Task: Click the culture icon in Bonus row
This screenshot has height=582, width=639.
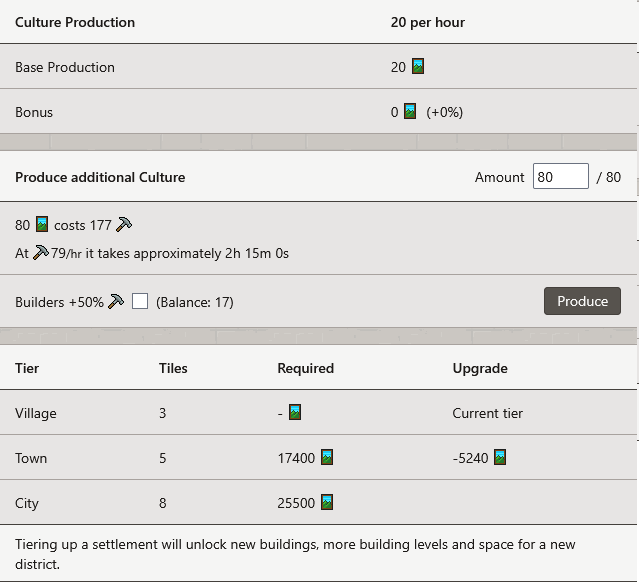Action: coord(410,112)
